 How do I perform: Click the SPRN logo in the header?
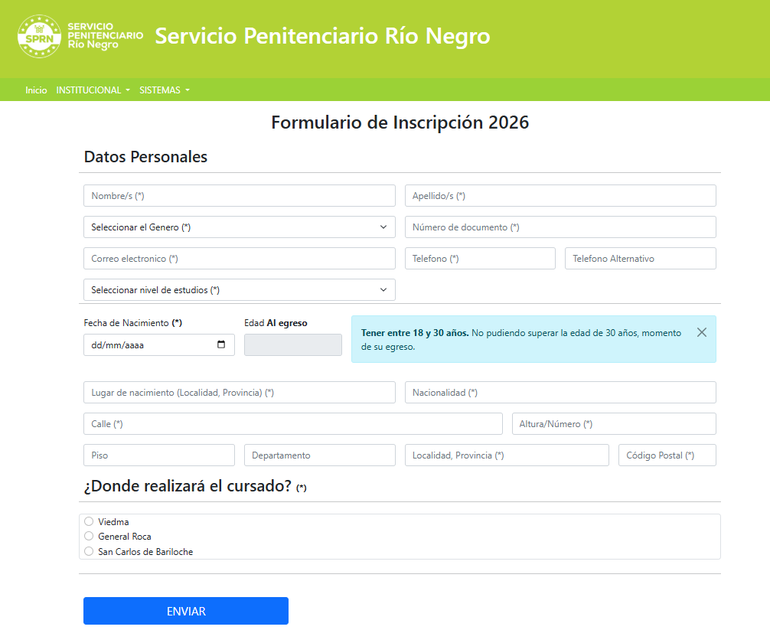[x=40, y=37]
